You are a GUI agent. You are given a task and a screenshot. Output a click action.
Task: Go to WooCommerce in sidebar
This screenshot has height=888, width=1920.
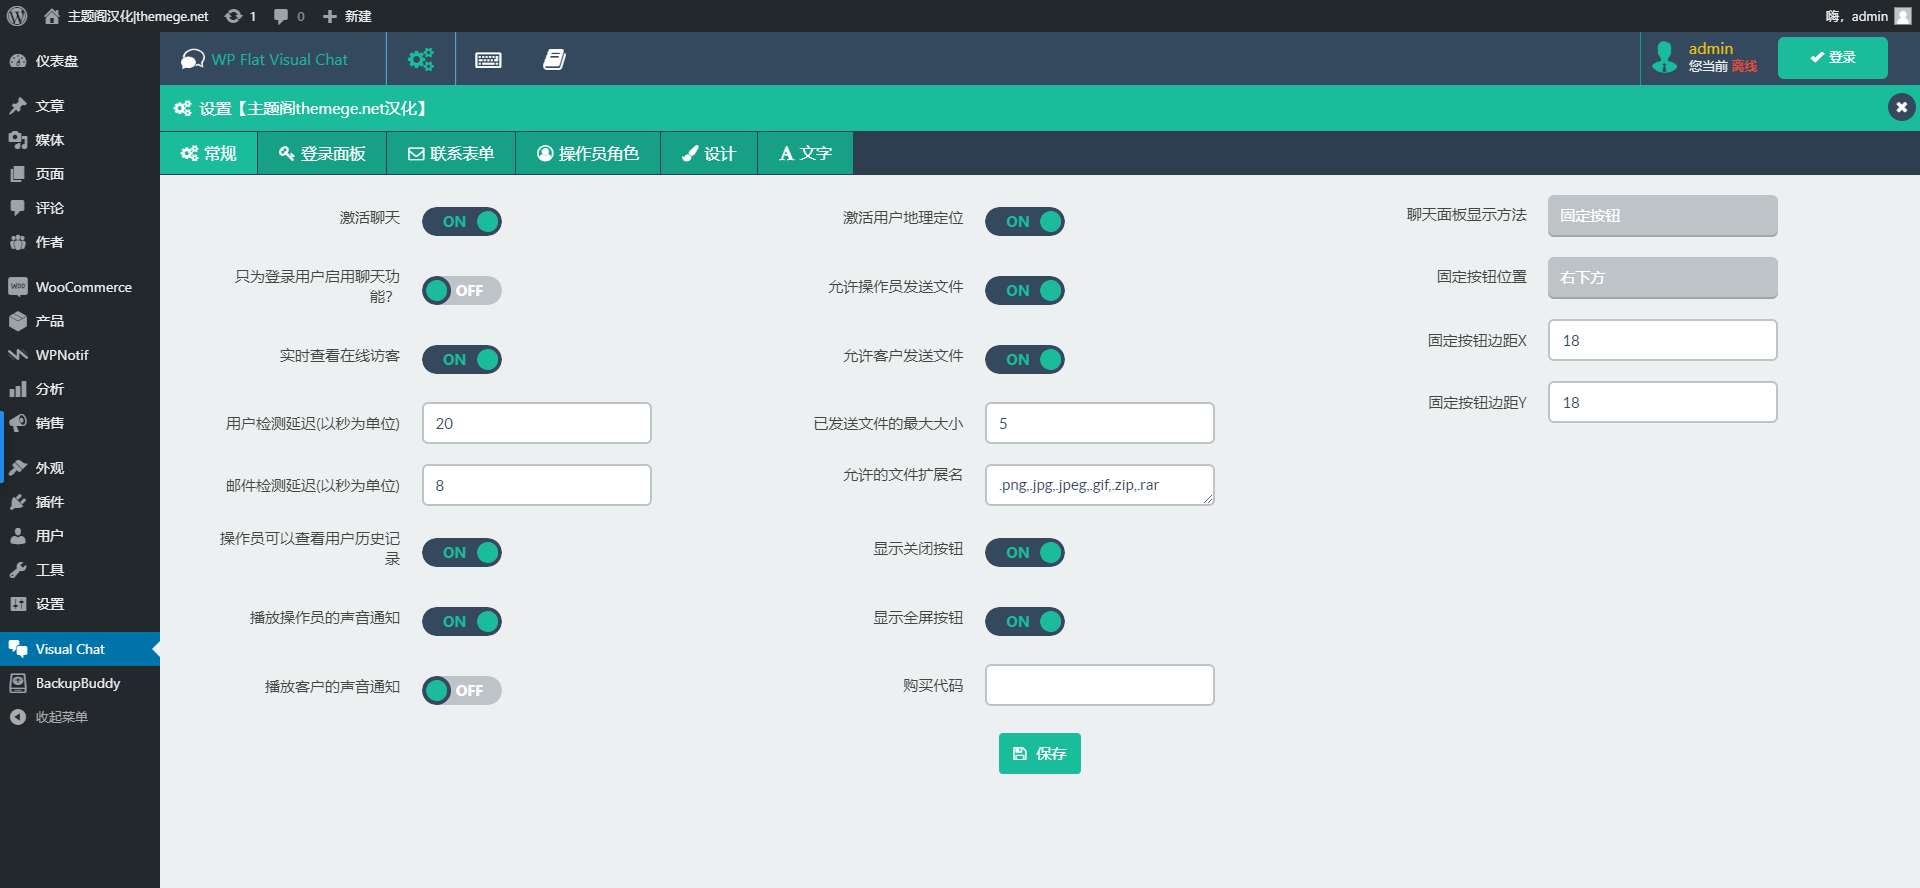[x=80, y=287]
